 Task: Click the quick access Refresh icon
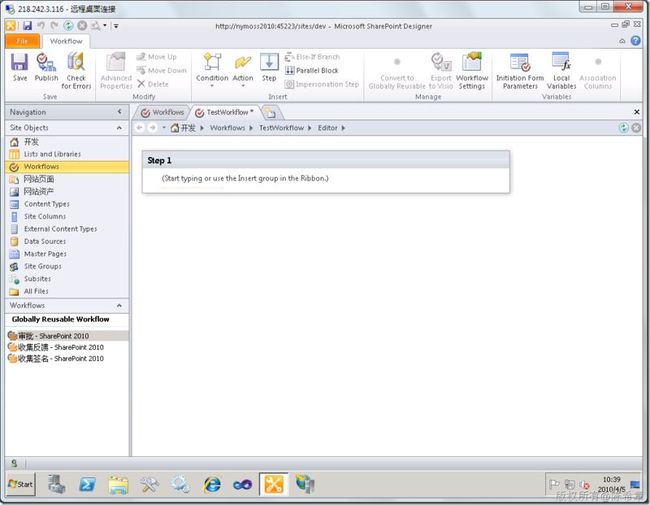click(x=68, y=26)
